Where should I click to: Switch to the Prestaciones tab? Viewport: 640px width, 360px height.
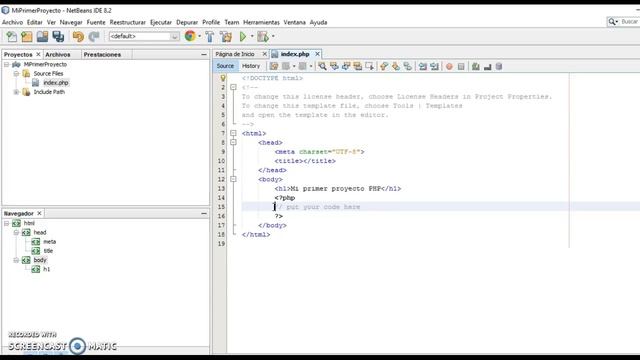pyautogui.click(x=102, y=54)
